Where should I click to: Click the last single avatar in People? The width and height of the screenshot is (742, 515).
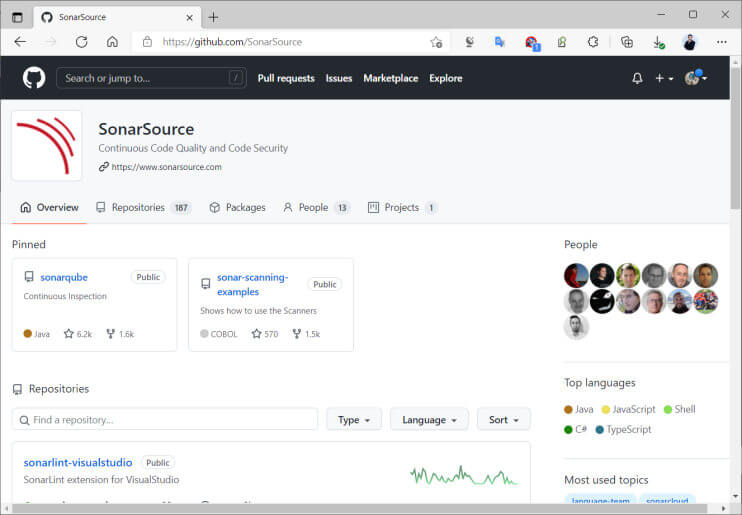(576, 327)
